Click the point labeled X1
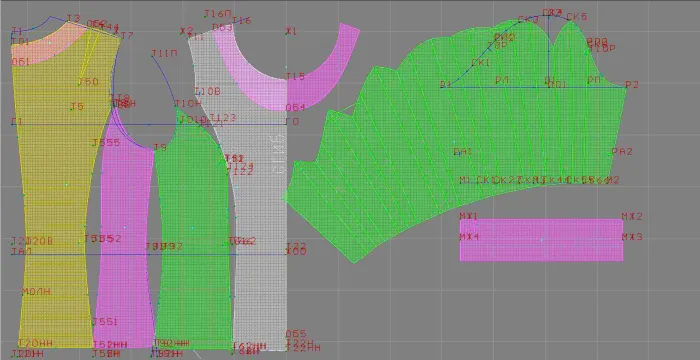This screenshot has height=360, width=700. pos(291,31)
